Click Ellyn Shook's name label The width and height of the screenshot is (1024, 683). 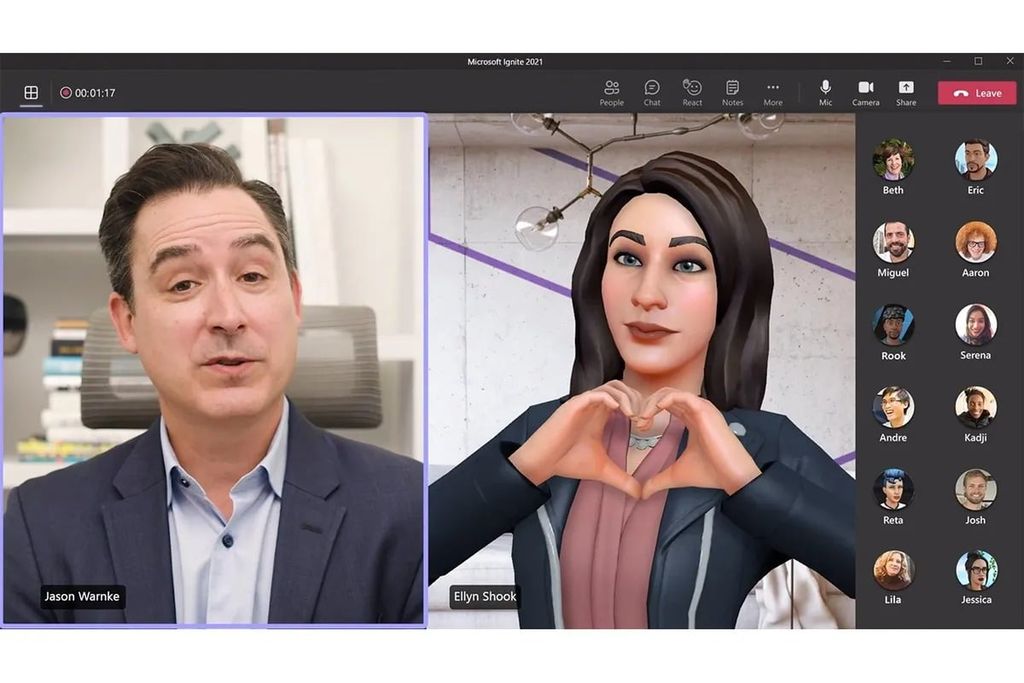pos(485,596)
